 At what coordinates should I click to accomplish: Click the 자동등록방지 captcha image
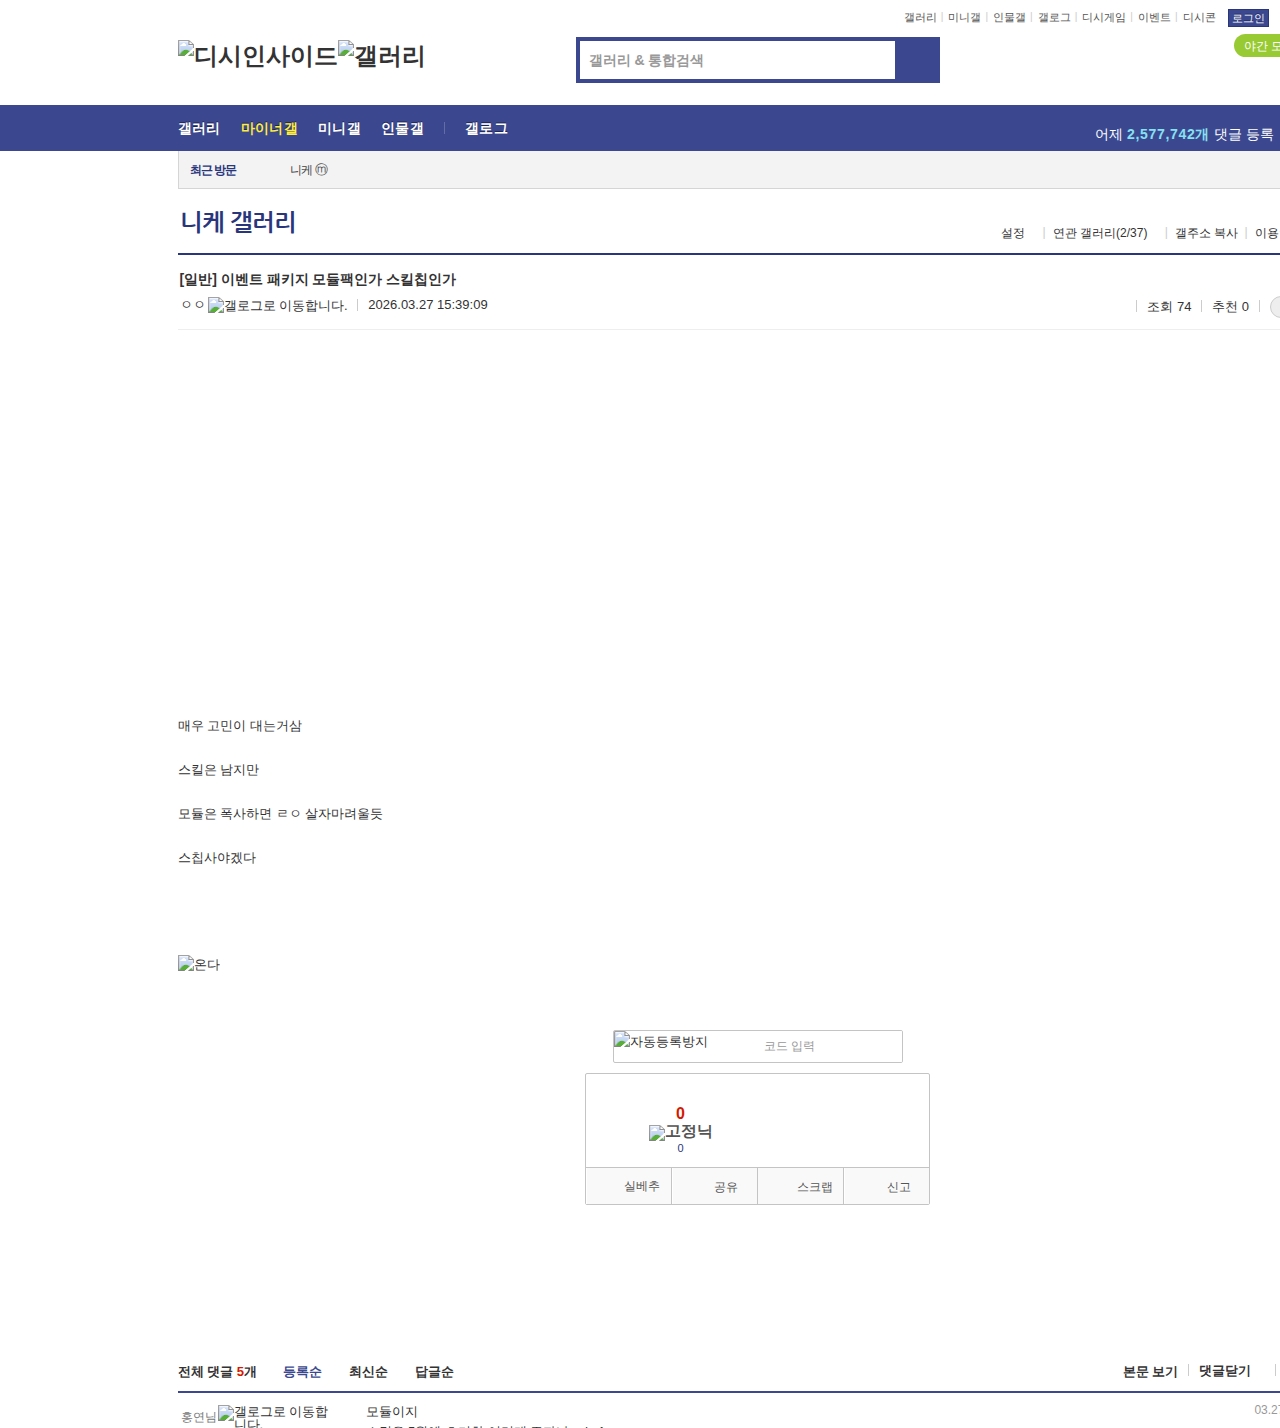tap(661, 1042)
